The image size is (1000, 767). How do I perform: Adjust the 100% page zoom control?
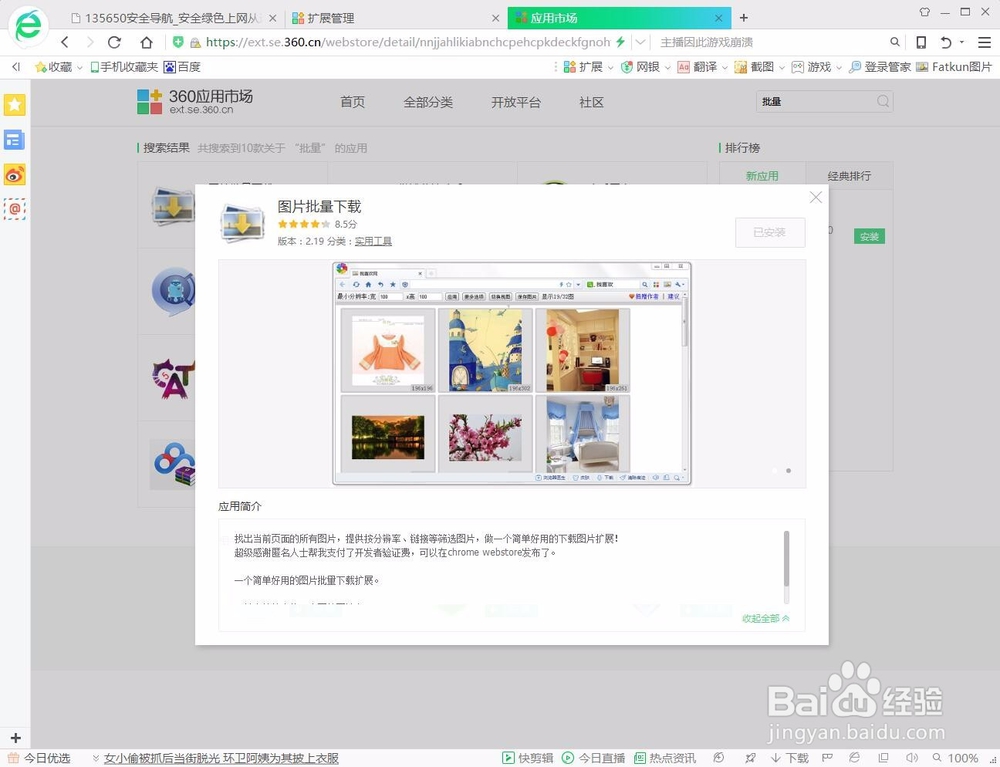pos(961,758)
